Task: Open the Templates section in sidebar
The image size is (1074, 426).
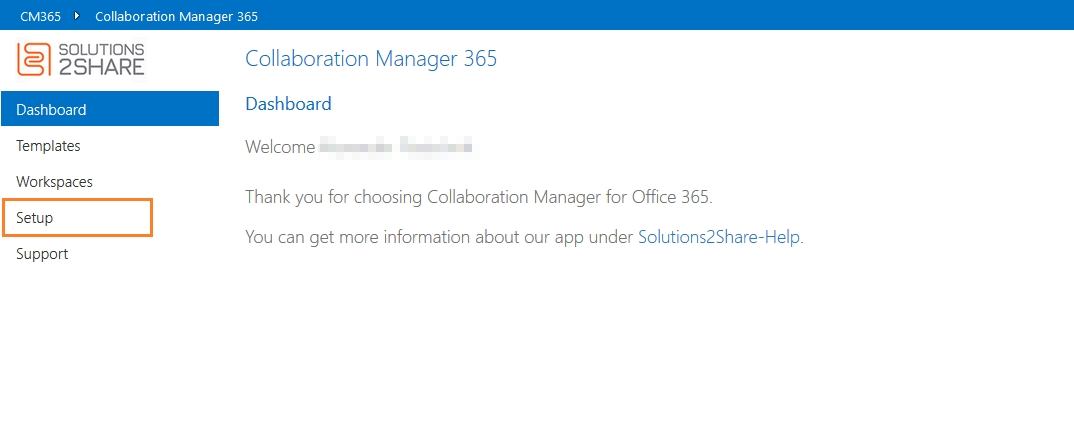Action: 48,146
